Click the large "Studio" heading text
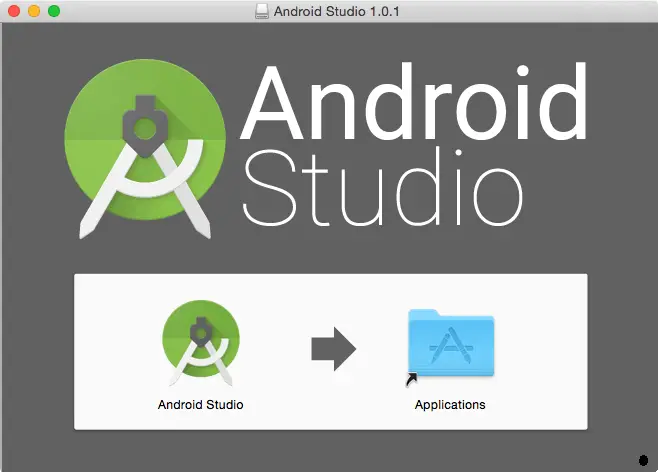 382,189
